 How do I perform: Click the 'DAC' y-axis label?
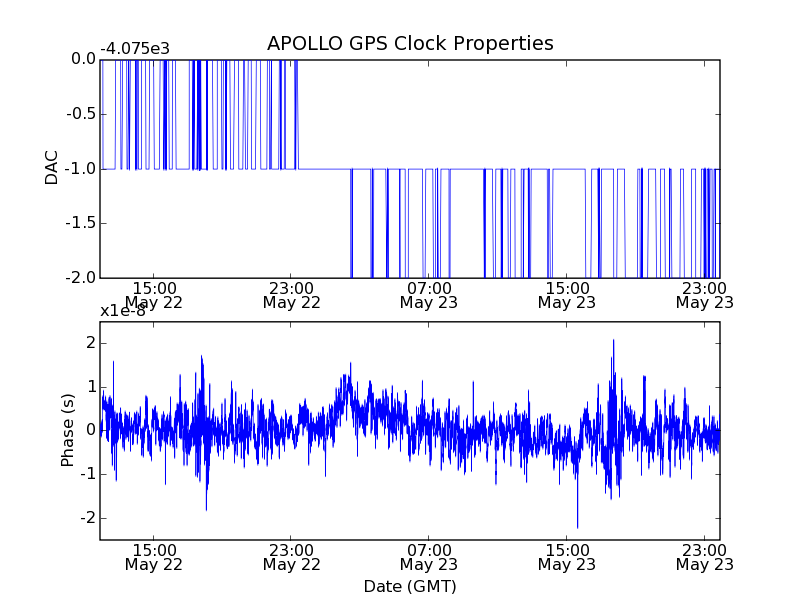pos(52,168)
